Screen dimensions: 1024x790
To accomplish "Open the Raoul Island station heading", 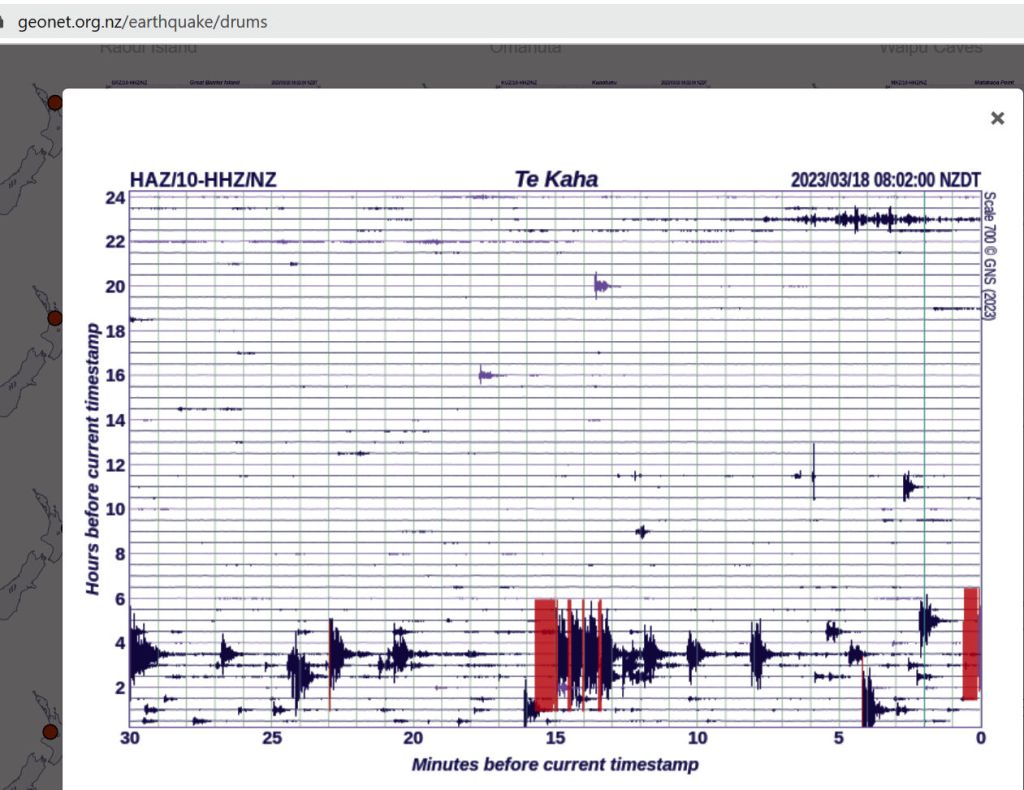I will (x=148, y=48).
